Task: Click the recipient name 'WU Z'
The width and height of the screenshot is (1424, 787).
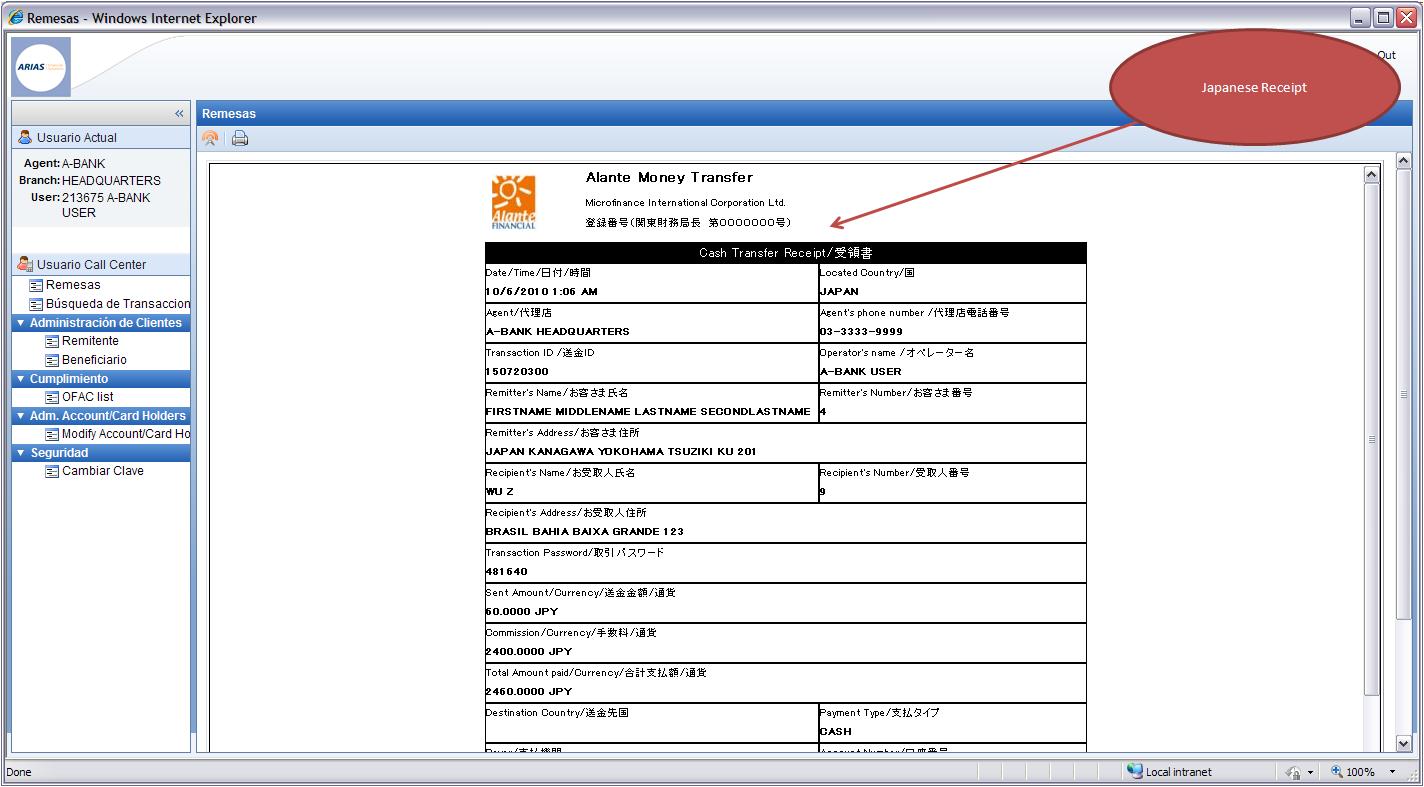Action: coord(500,492)
